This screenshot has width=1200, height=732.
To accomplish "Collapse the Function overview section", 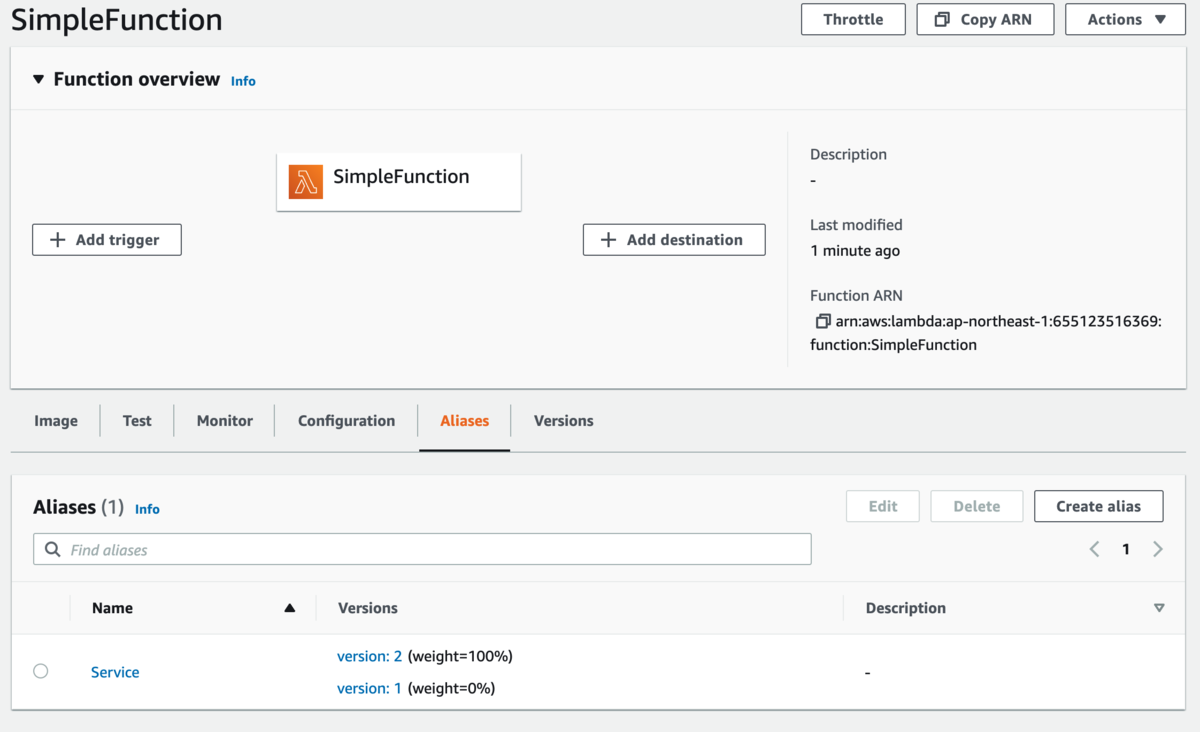I will pos(39,79).
